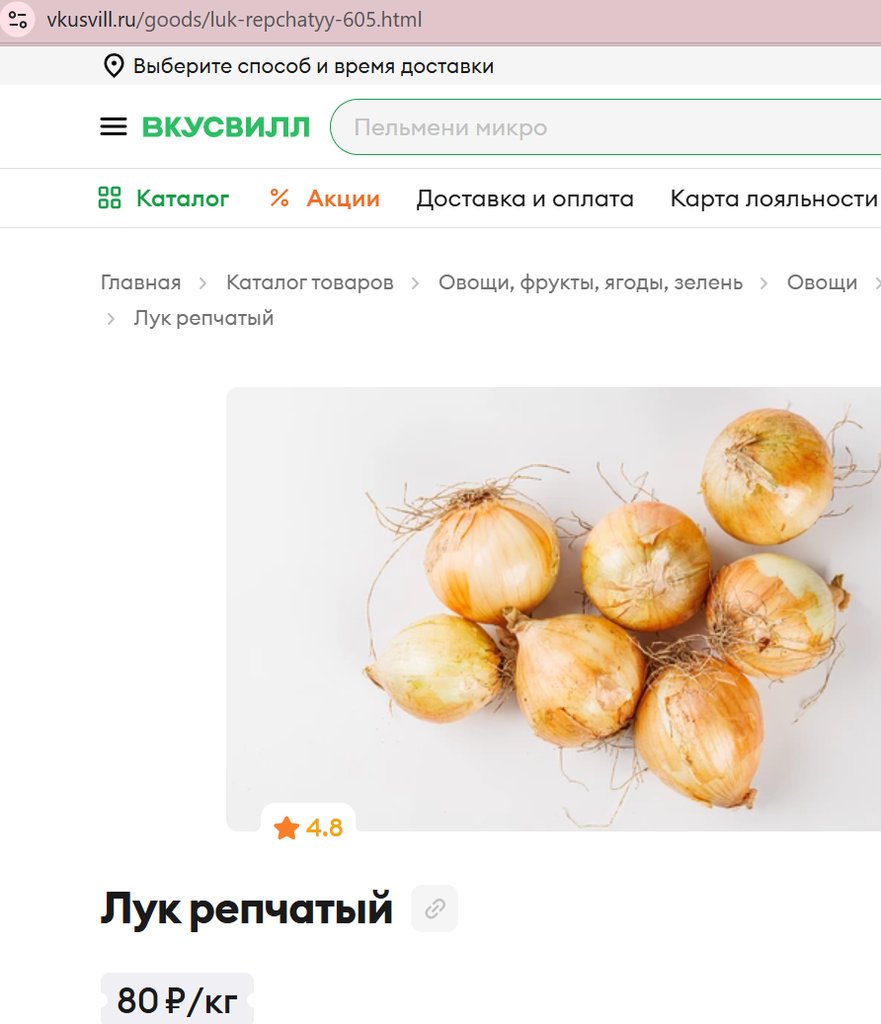Open the Акции menu item
The width and height of the screenshot is (881, 1024).
(343, 198)
